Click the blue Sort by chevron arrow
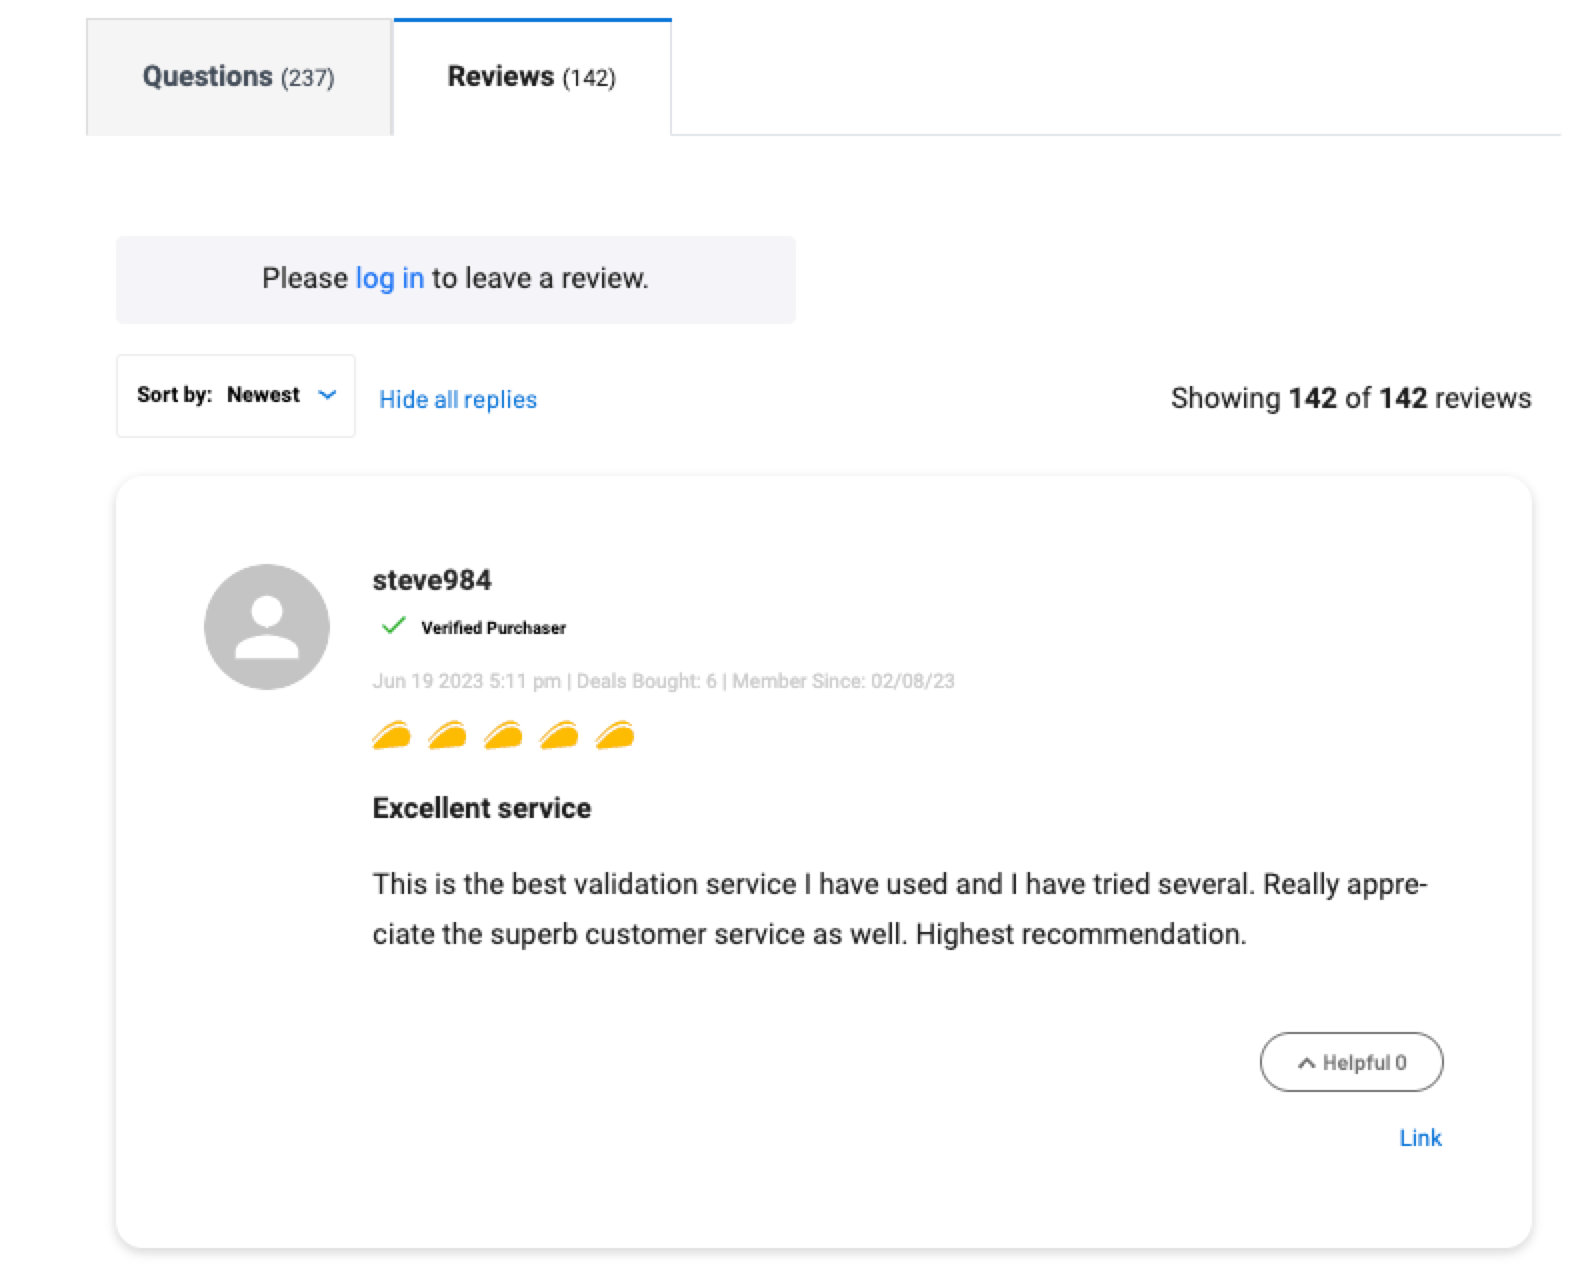The image size is (1592, 1276). pos(327,395)
